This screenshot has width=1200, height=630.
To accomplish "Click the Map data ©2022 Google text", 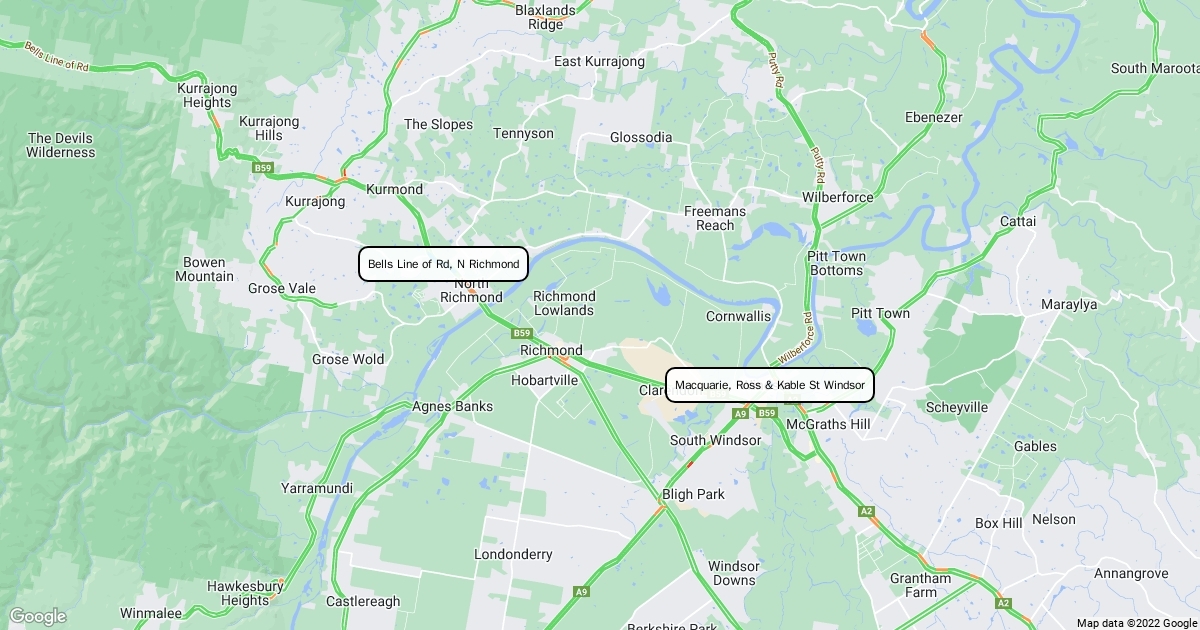I will (x=1136, y=623).
